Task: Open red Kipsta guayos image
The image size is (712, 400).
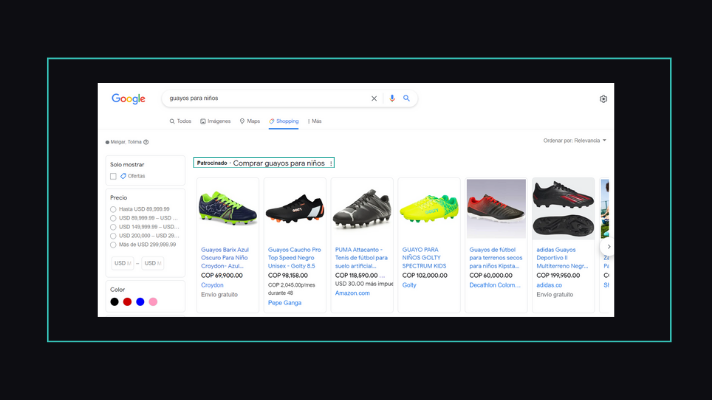Action: [x=496, y=209]
